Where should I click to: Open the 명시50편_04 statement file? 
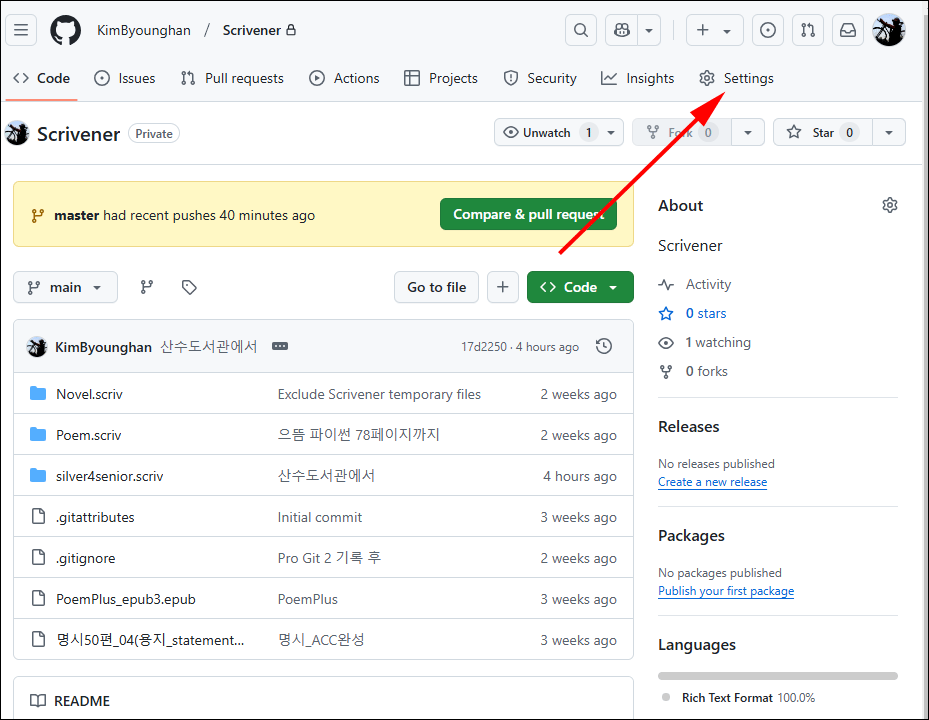click(150, 640)
